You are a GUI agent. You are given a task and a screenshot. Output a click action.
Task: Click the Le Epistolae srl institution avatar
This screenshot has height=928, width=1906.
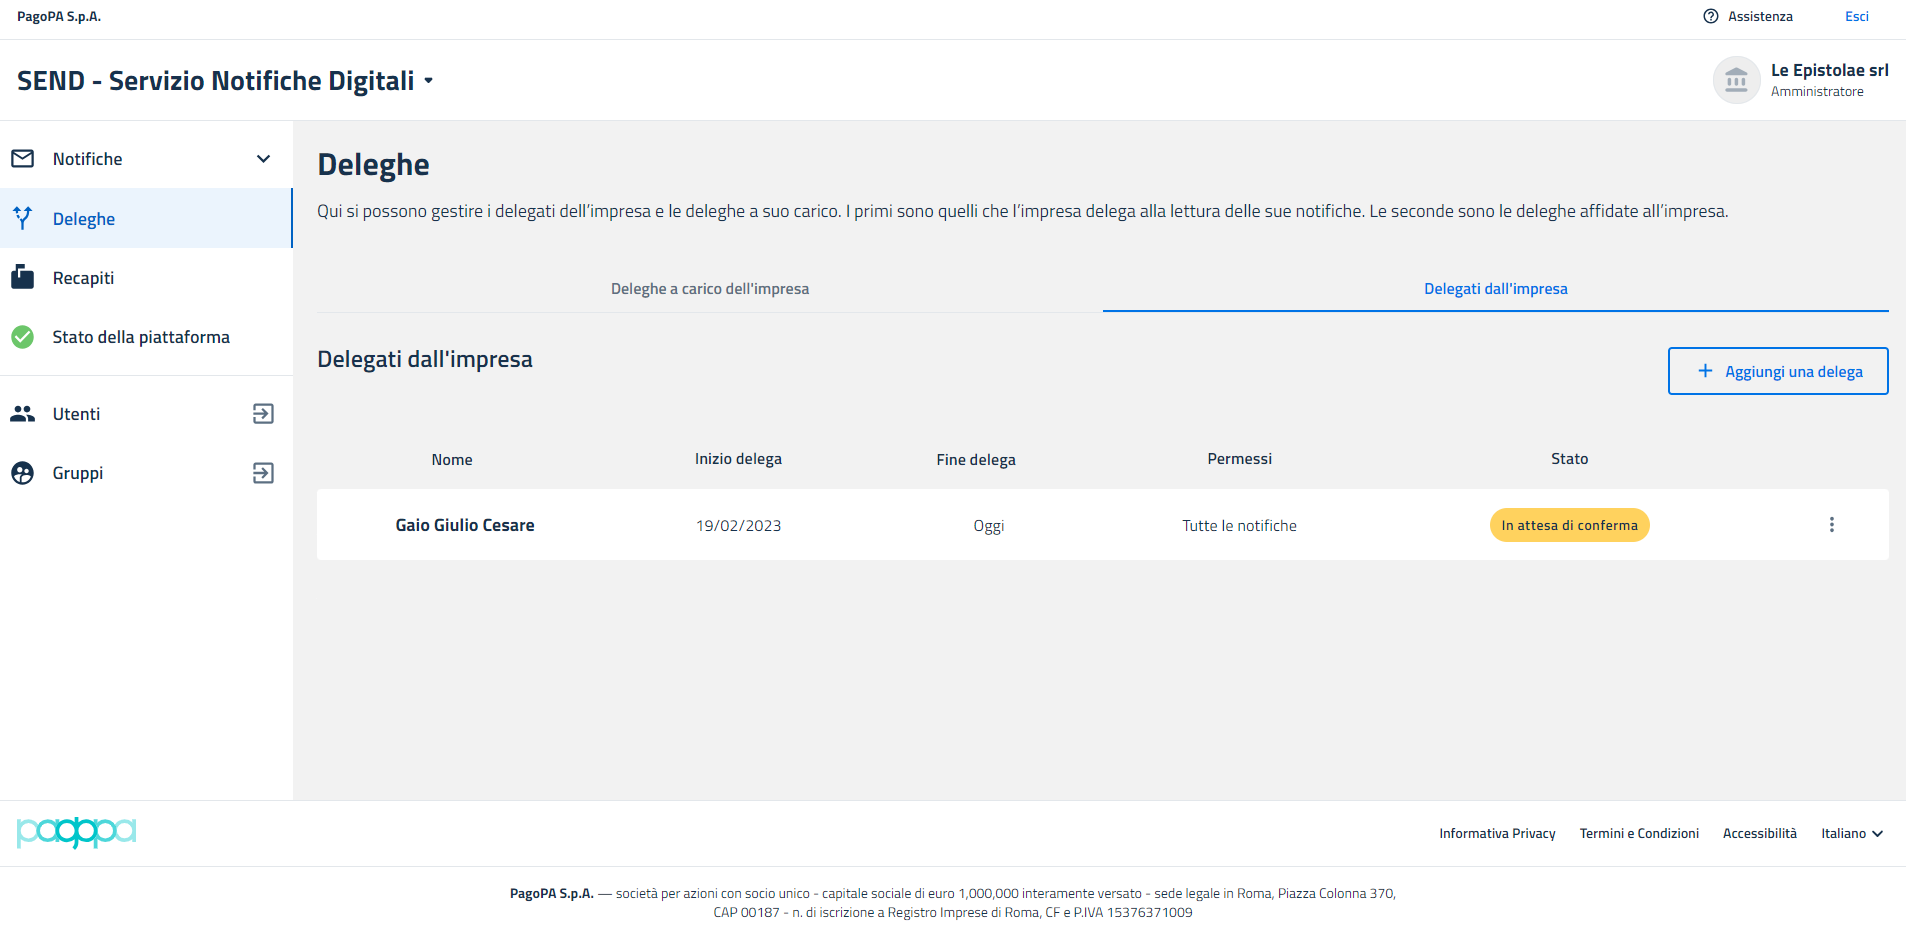pos(1736,80)
